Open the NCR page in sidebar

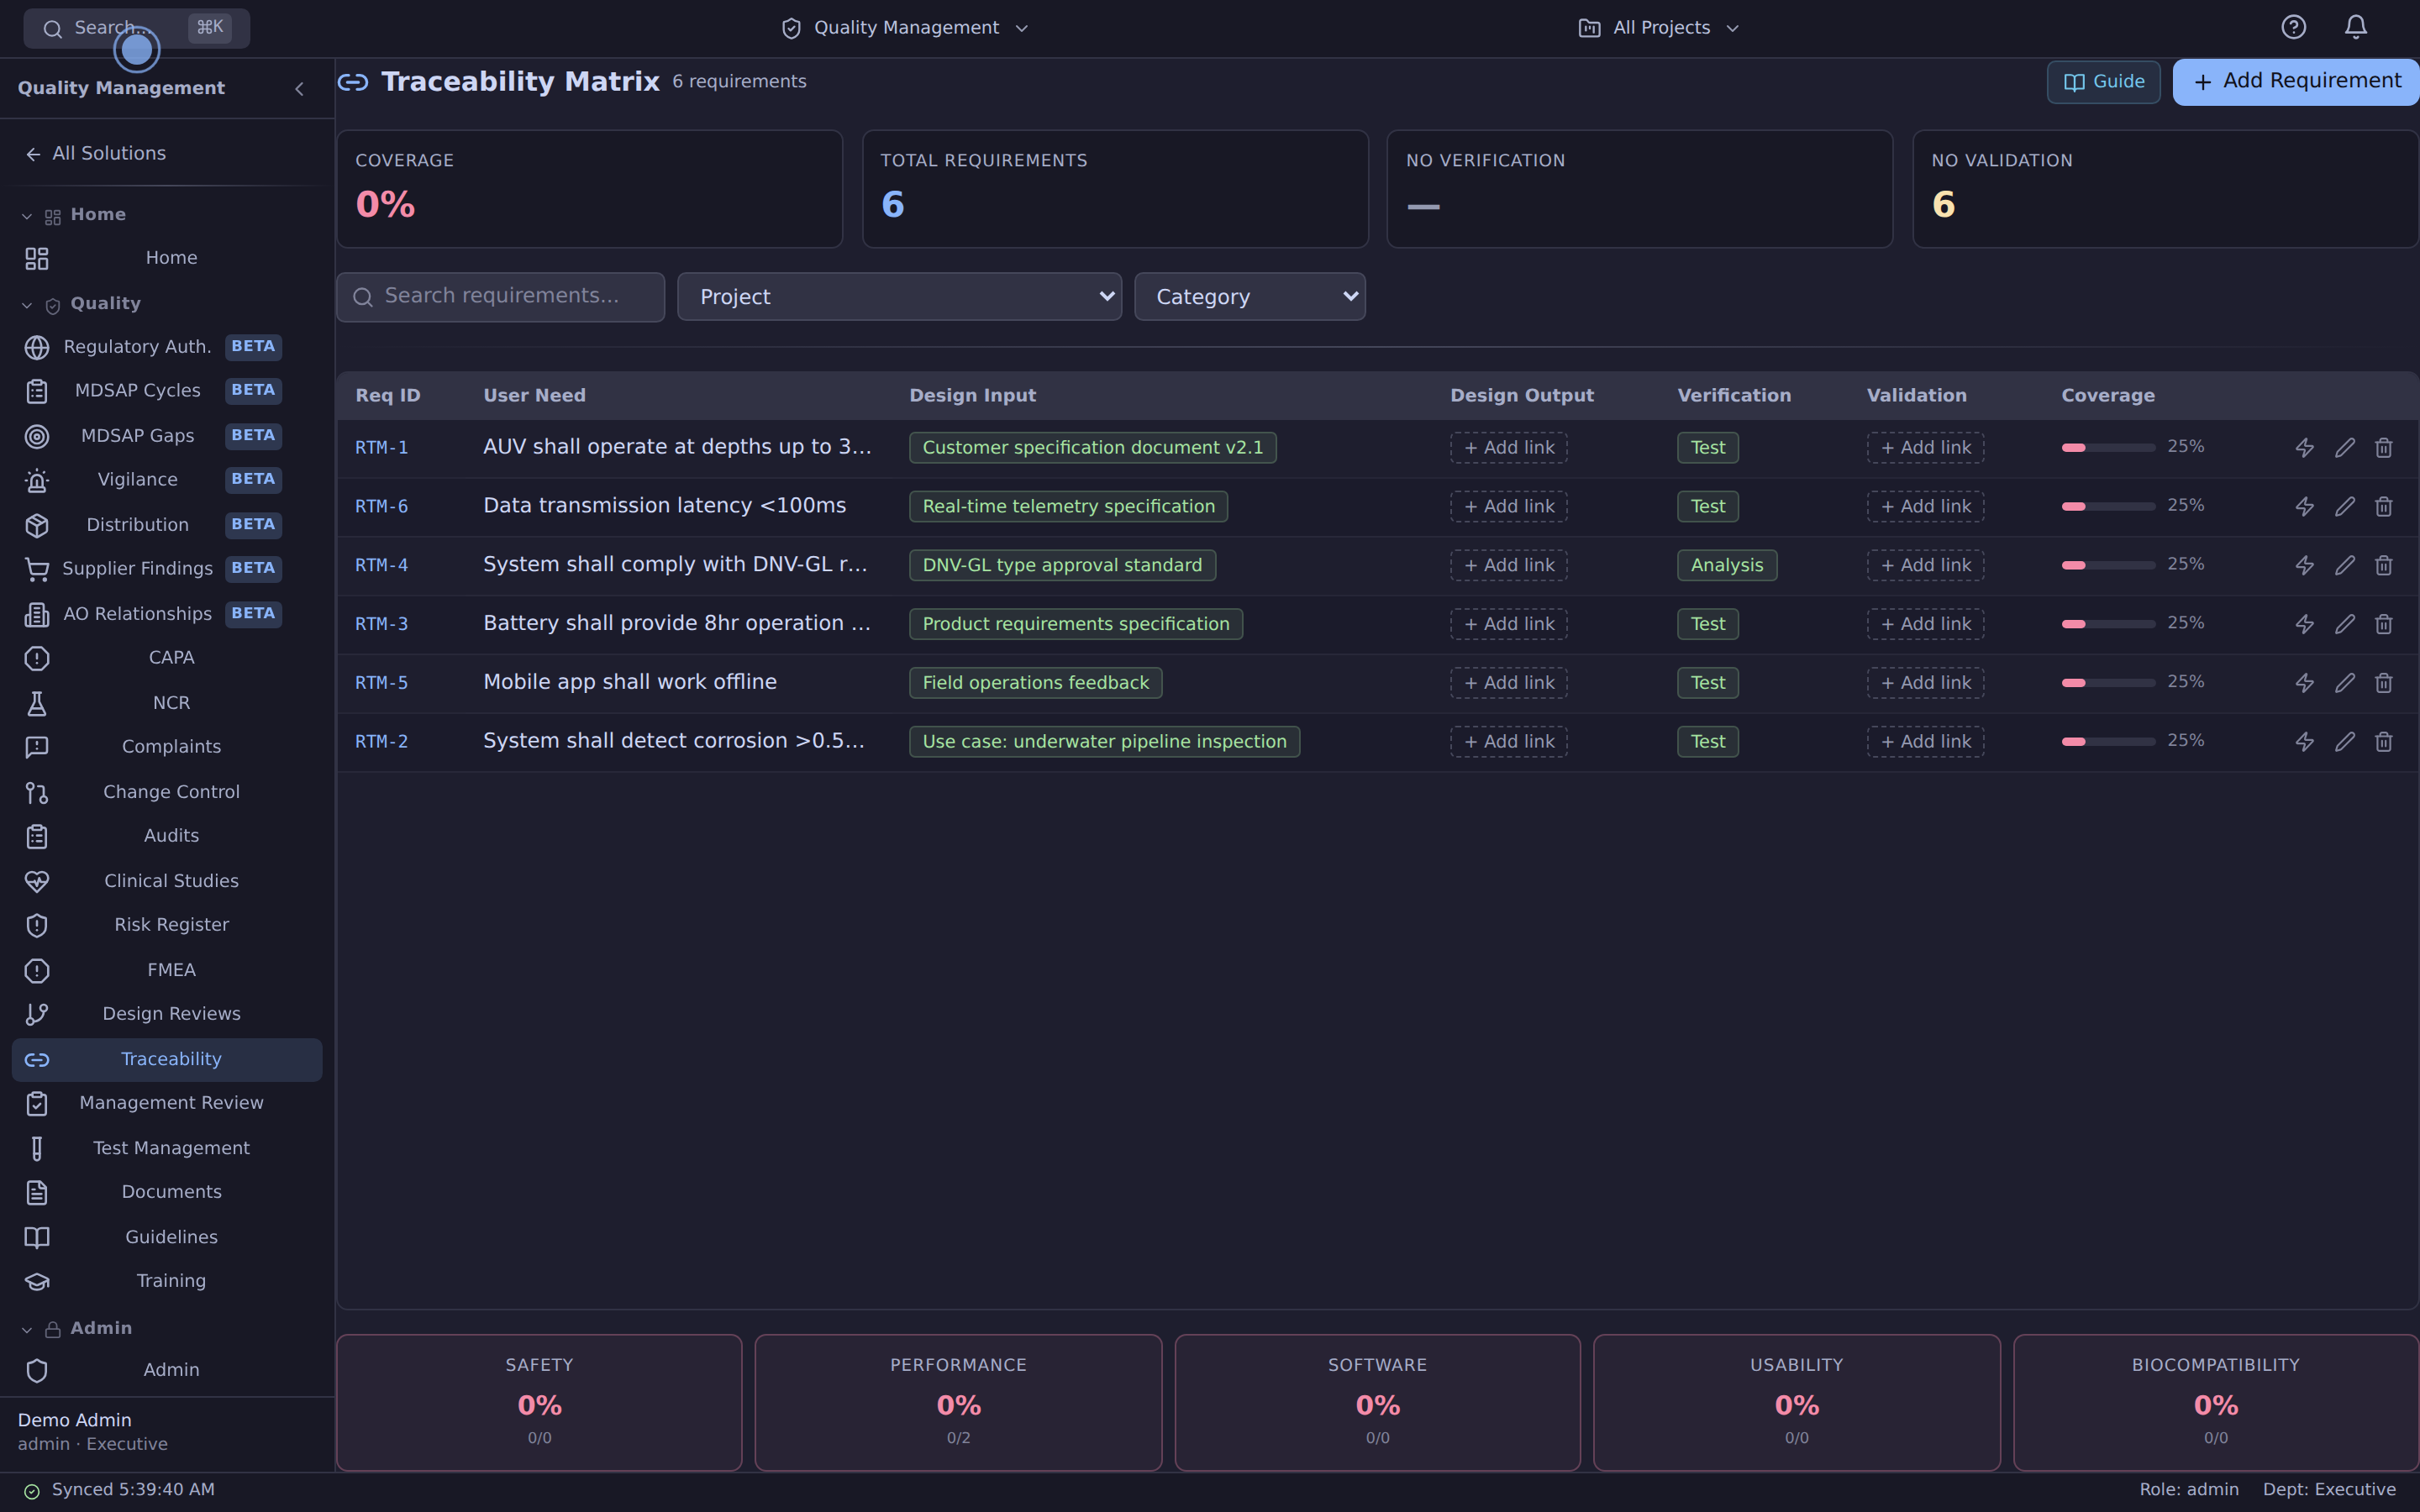pos(167,703)
